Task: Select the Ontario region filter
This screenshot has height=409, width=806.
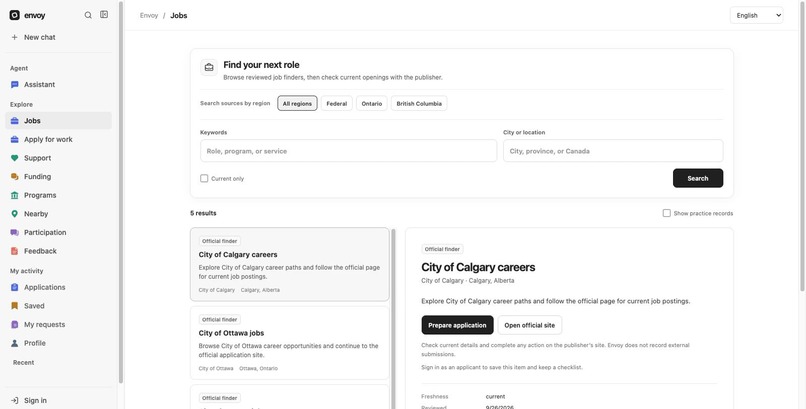Action: click(x=372, y=103)
